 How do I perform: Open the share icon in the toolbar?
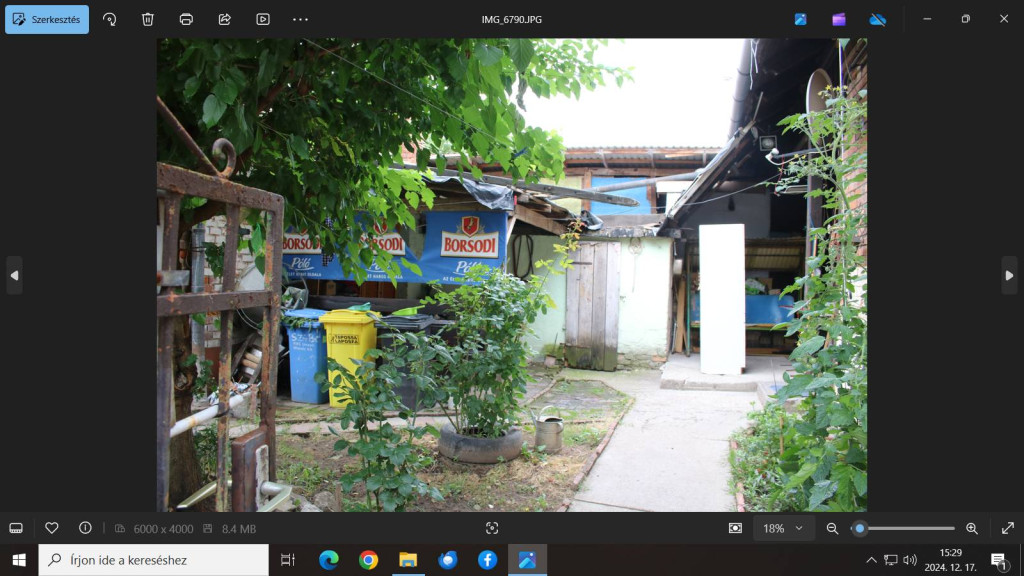pyautogui.click(x=224, y=19)
